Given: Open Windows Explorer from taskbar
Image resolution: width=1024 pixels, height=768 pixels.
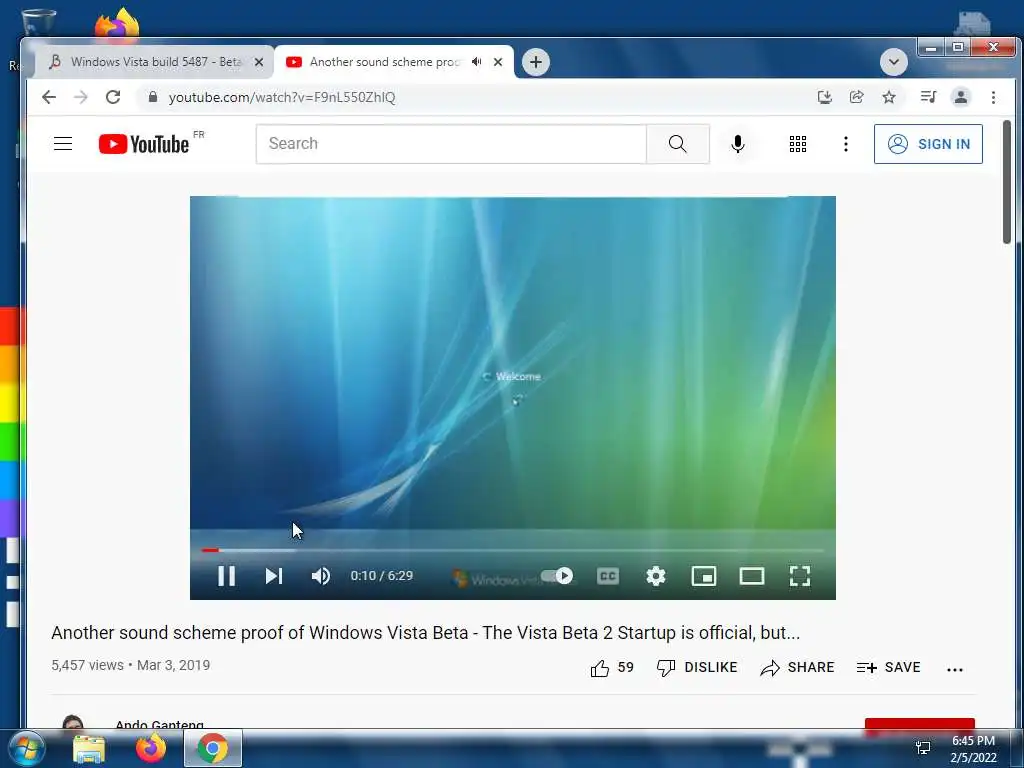Looking at the screenshot, I should click(89, 748).
